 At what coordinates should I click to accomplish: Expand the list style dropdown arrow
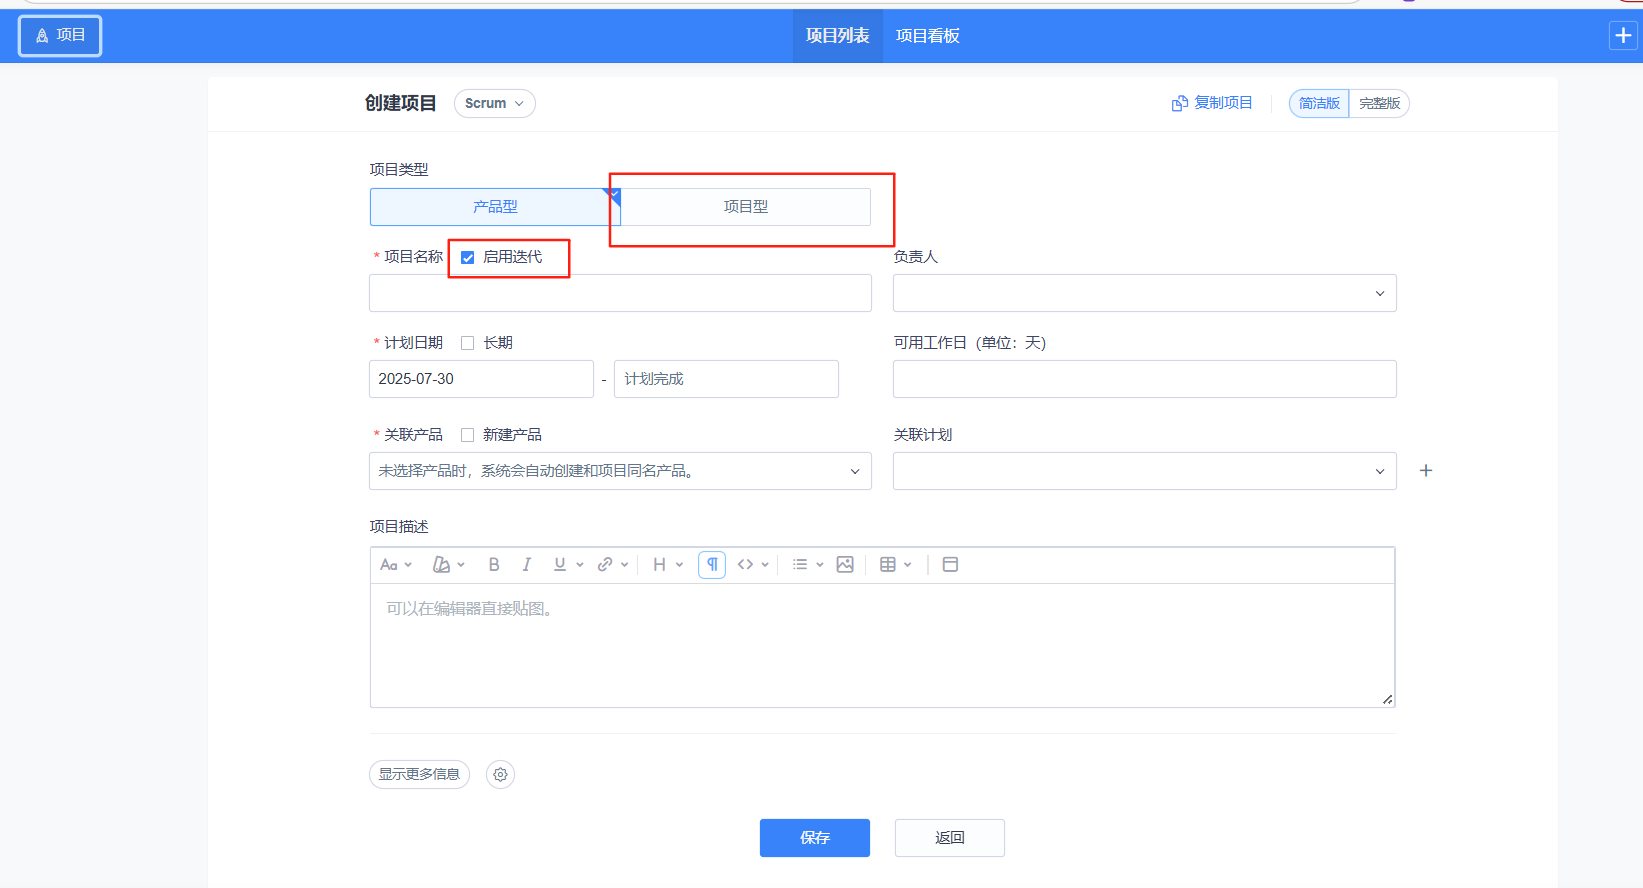820,565
